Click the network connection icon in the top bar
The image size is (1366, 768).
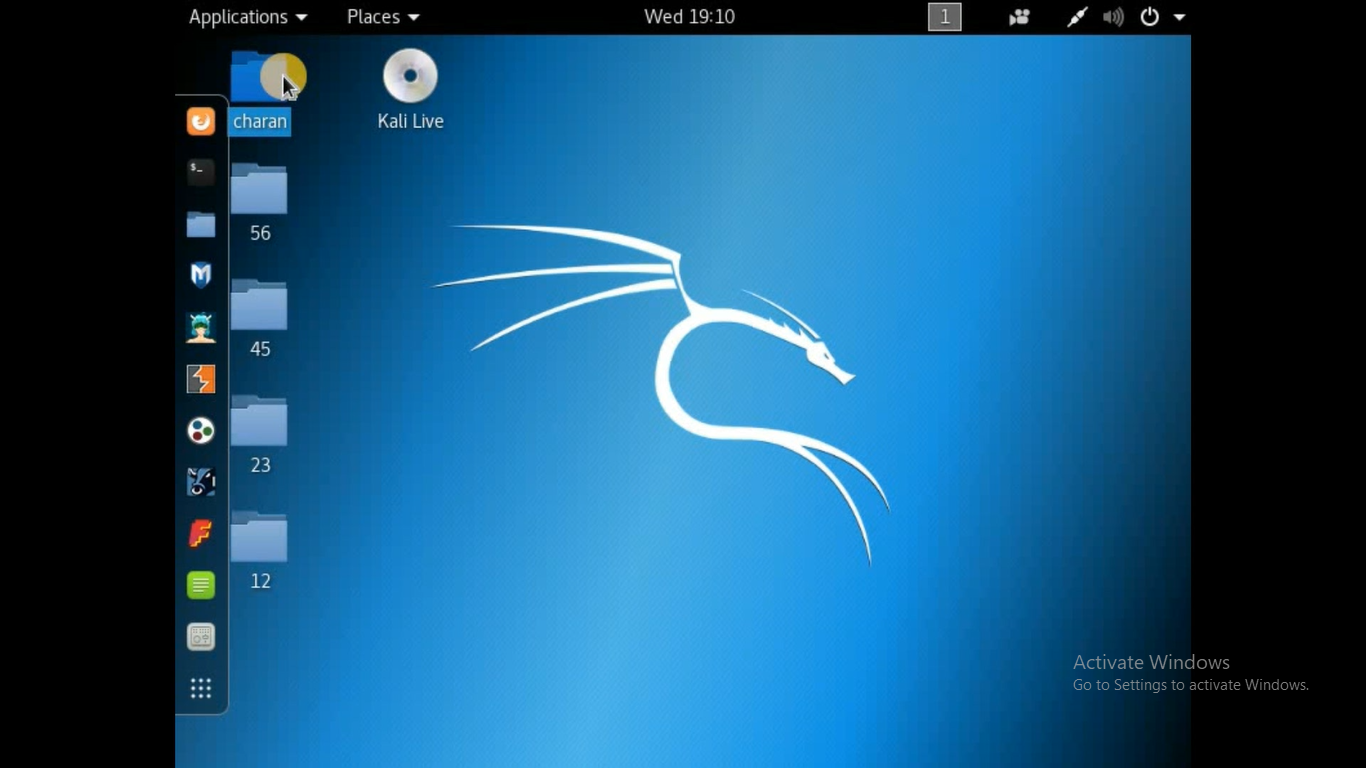coord(1077,16)
